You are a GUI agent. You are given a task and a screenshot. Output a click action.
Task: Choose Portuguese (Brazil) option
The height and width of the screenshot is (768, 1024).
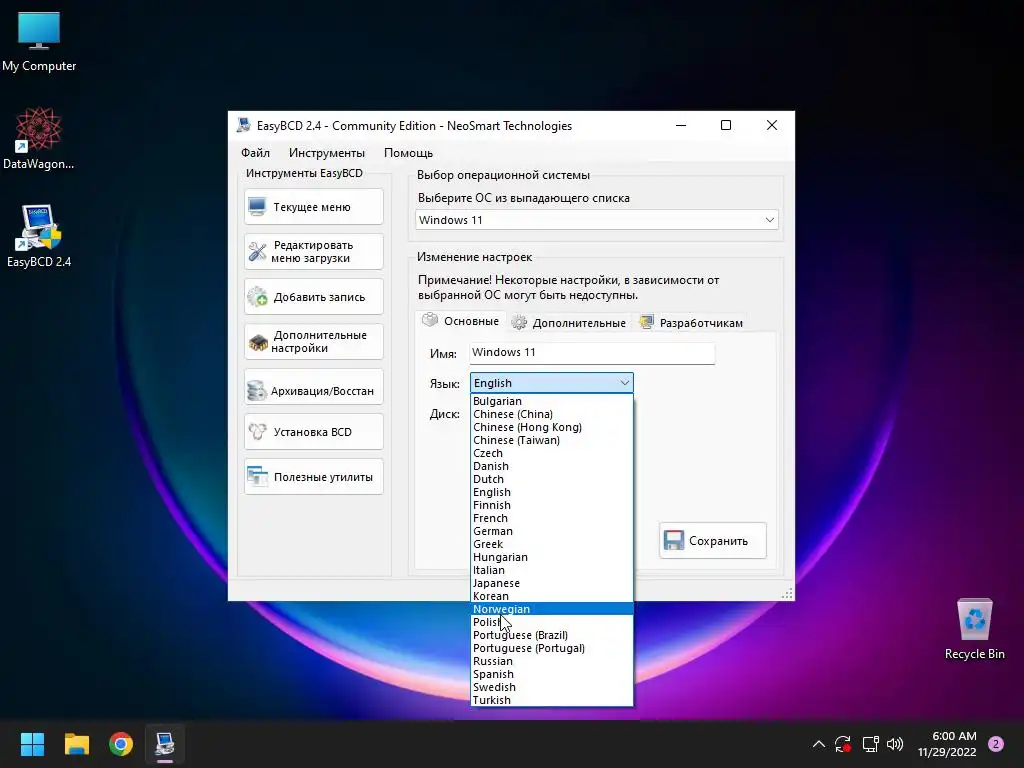pyautogui.click(x=552, y=635)
